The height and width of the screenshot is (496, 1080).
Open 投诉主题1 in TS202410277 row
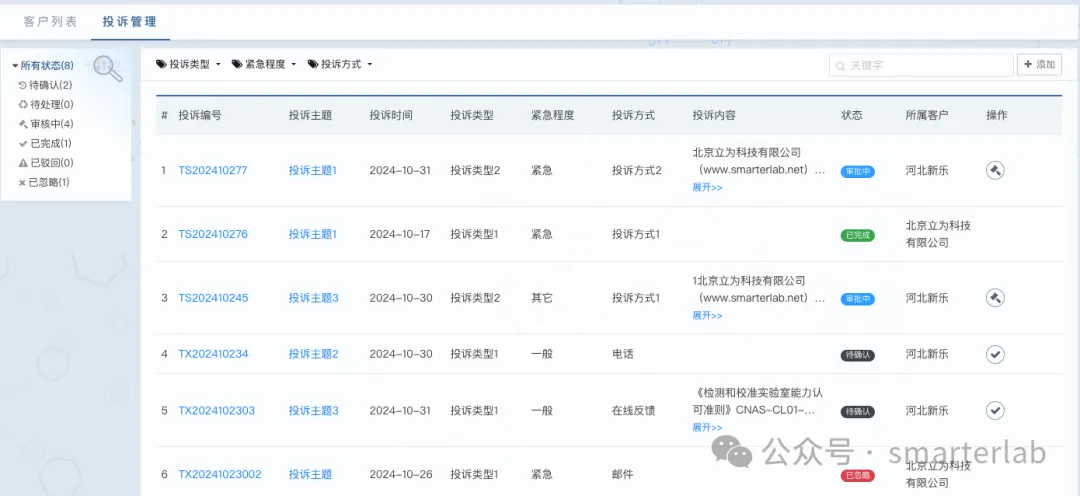point(313,170)
